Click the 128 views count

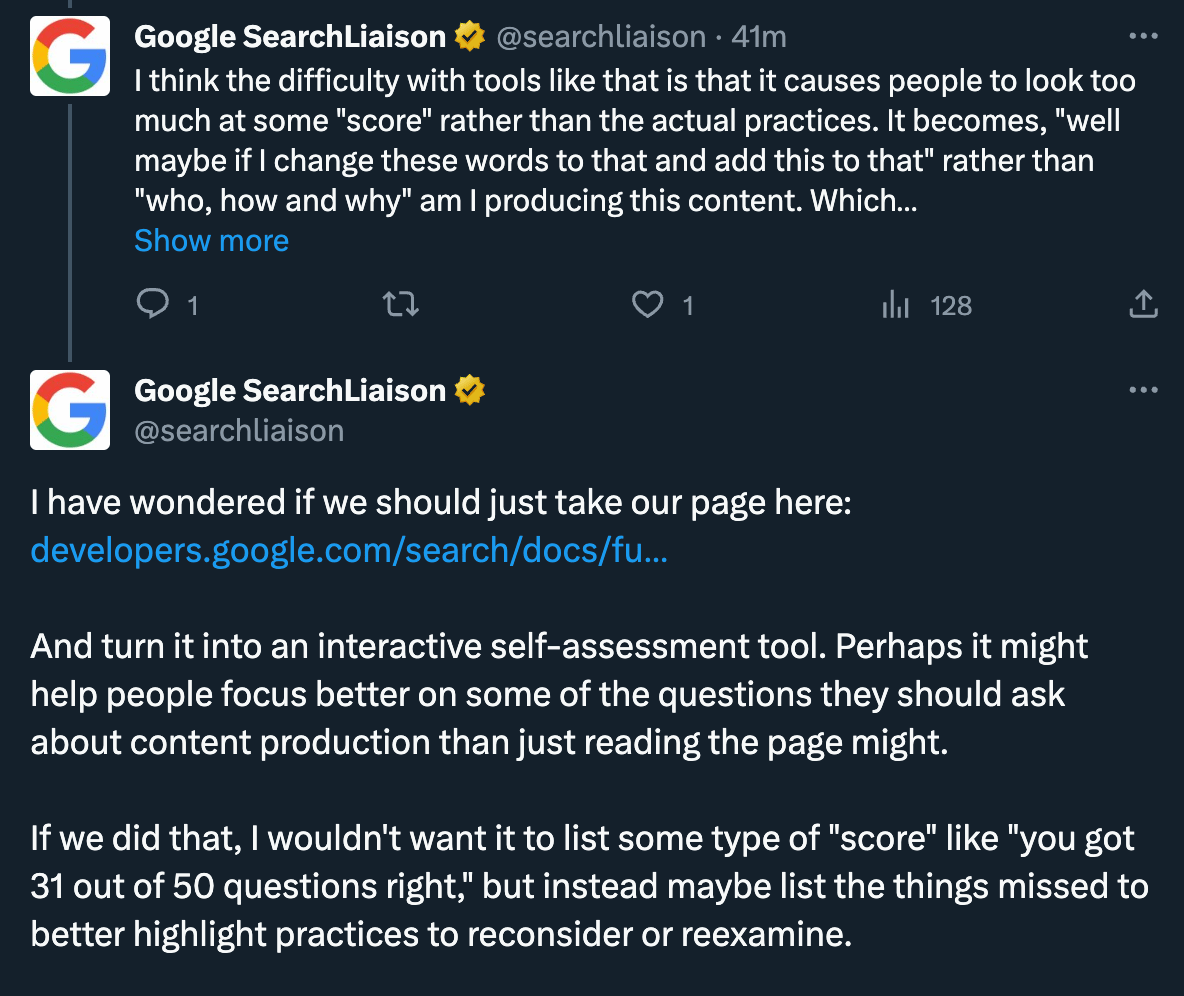(950, 305)
